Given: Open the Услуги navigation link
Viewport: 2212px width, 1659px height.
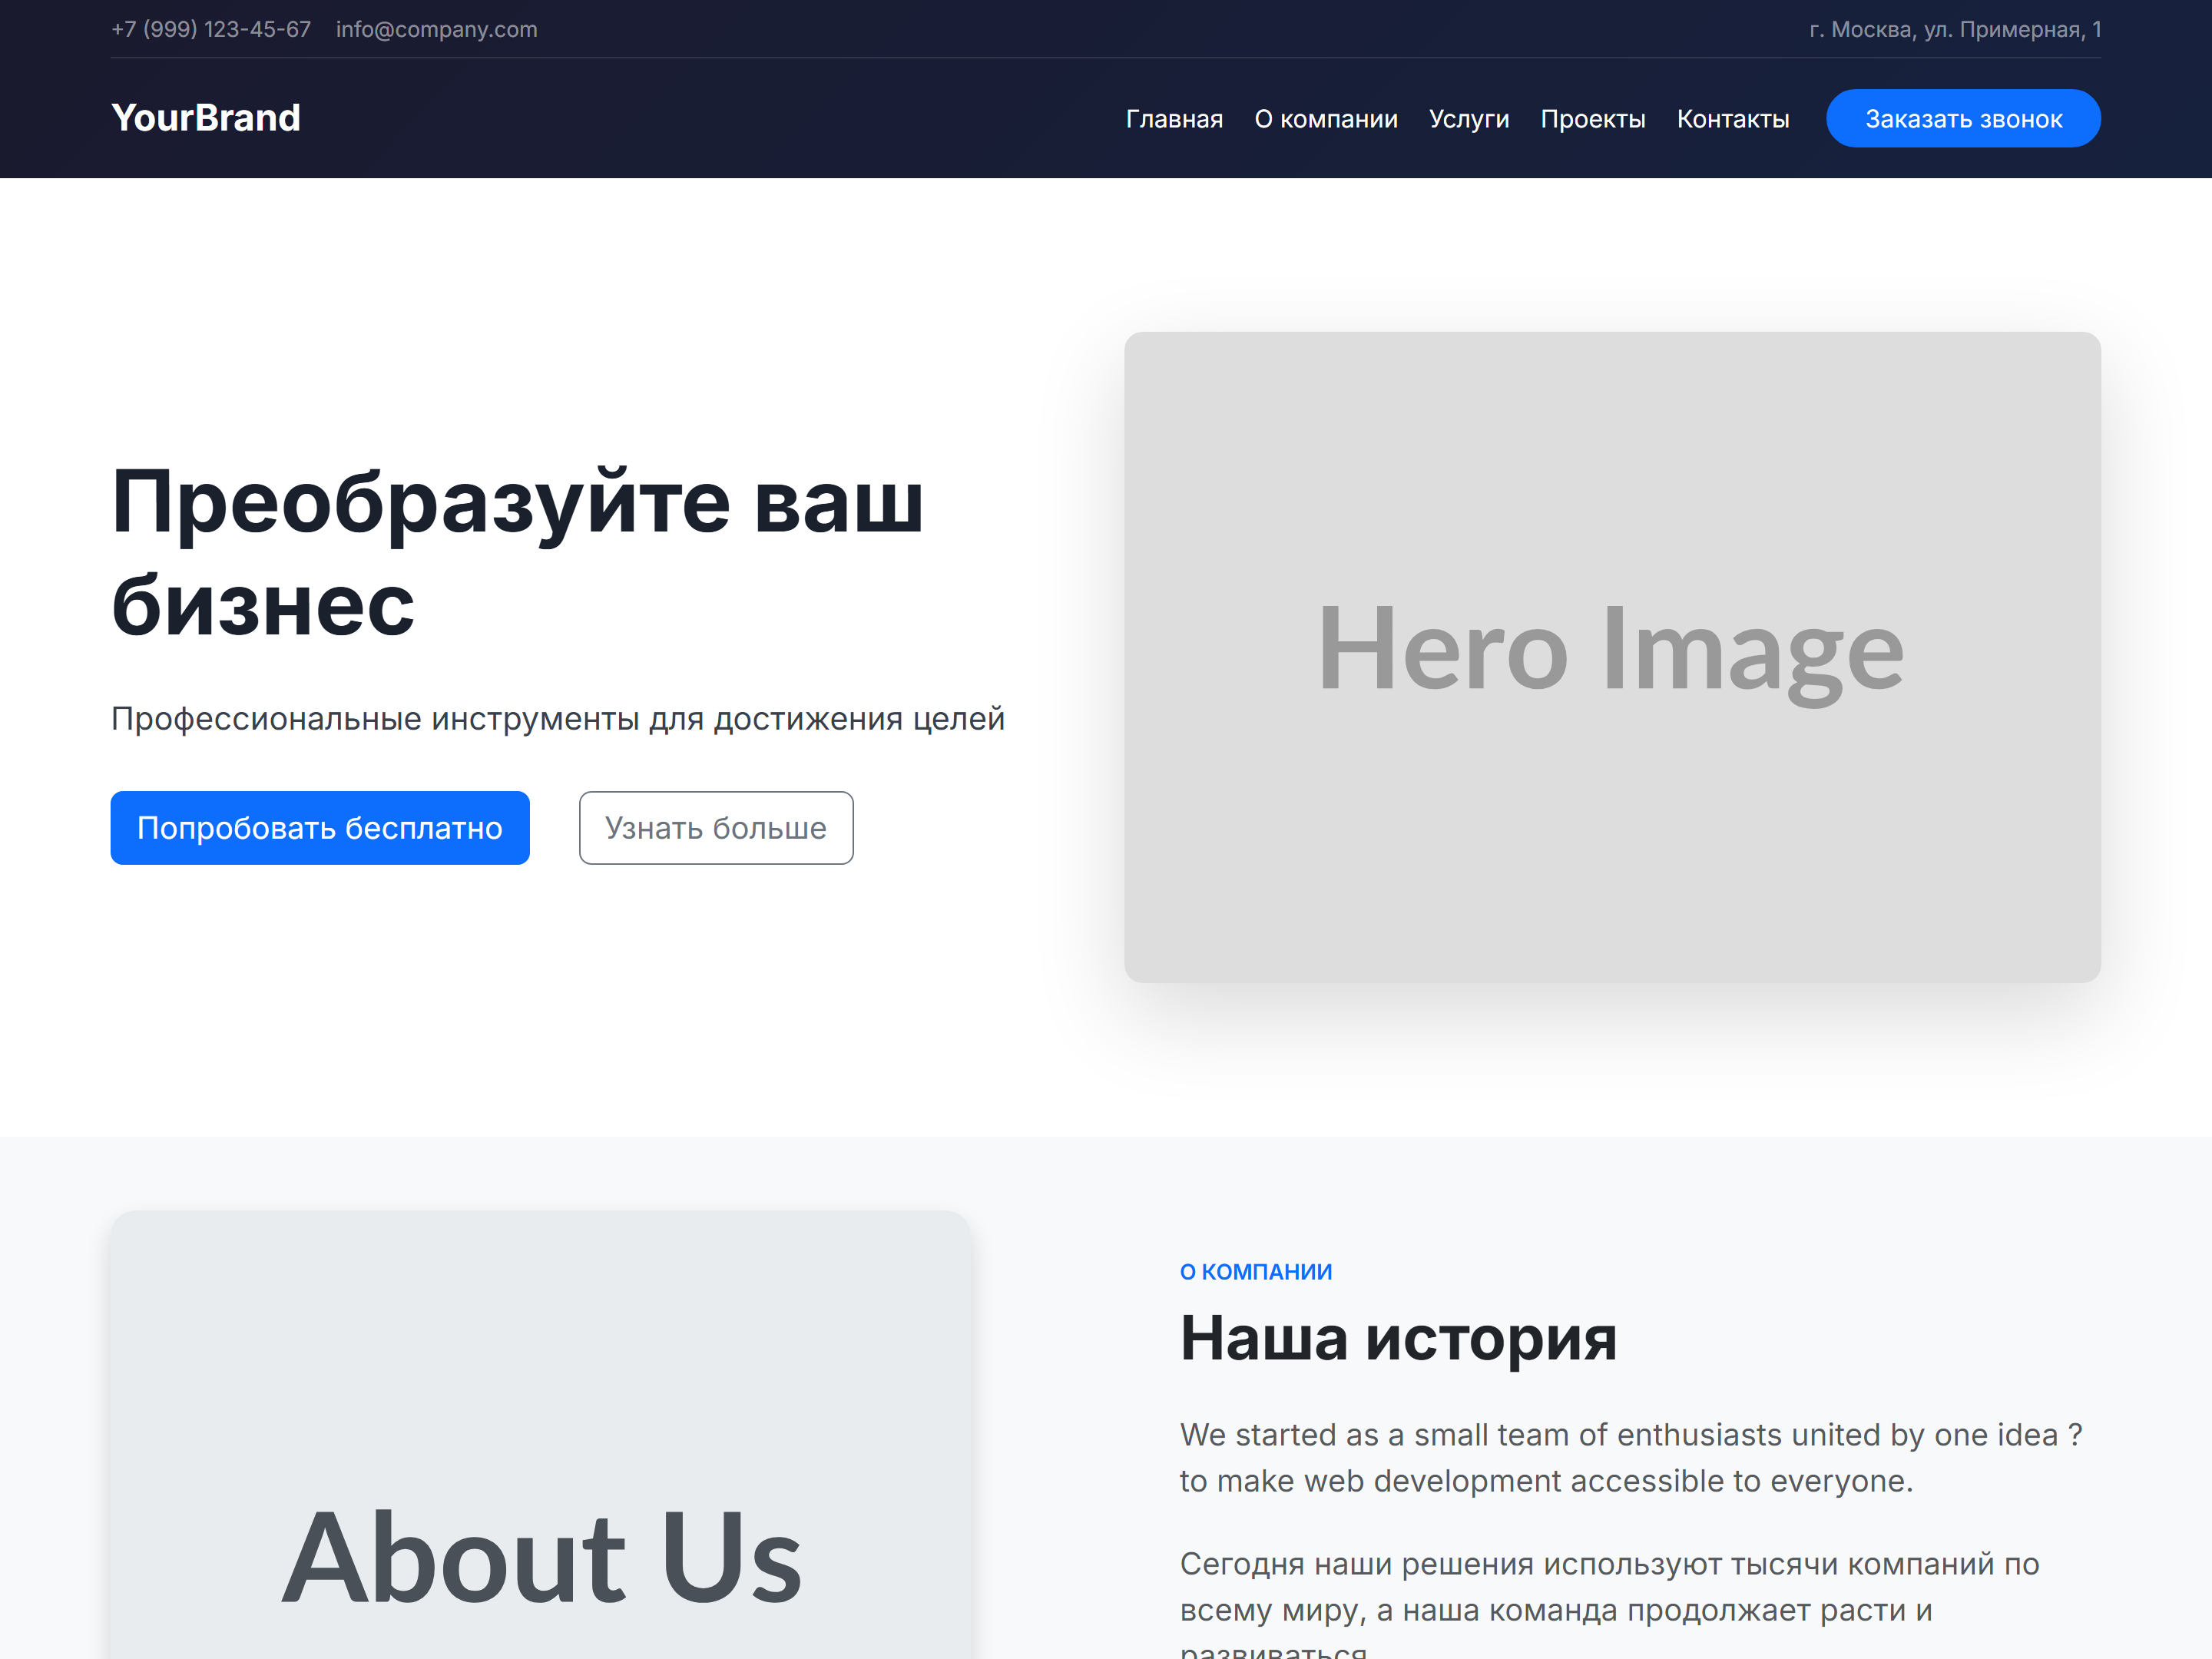Looking at the screenshot, I should click(1468, 119).
